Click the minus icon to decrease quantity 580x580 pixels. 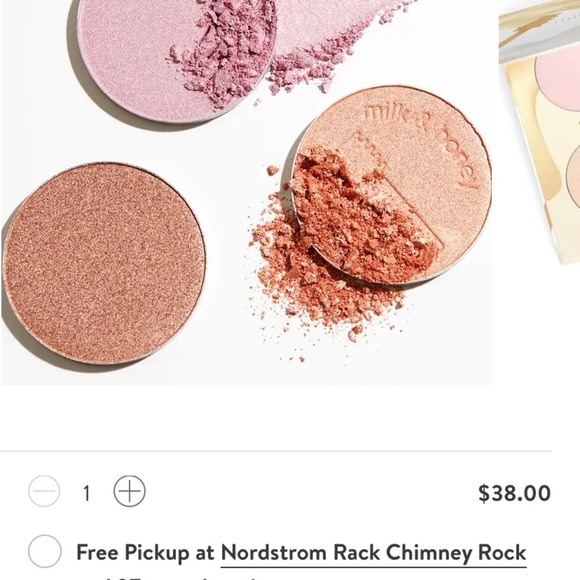[x=44, y=491]
